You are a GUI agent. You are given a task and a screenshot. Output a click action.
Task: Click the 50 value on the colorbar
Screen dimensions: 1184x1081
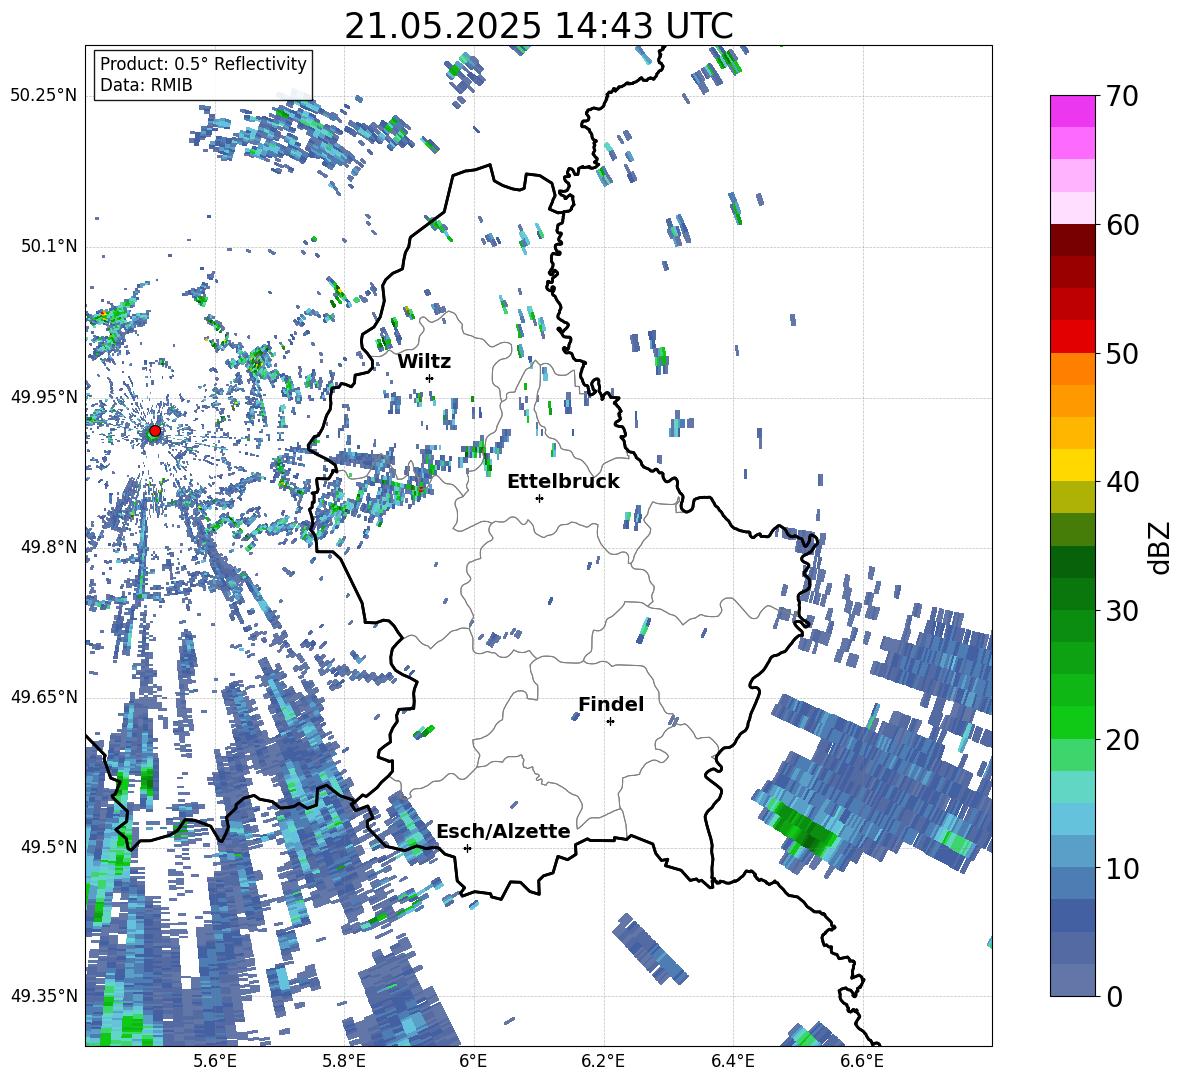click(x=1121, y=353)
